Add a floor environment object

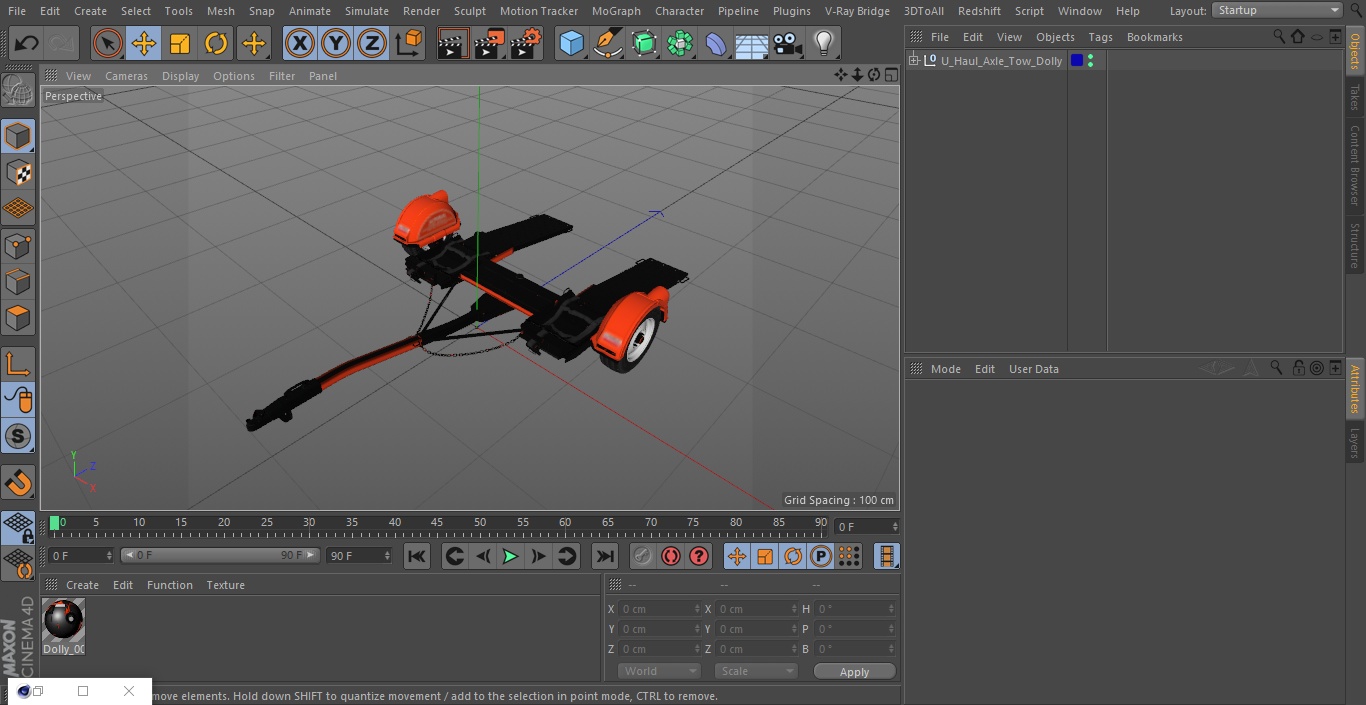(752, 43)
